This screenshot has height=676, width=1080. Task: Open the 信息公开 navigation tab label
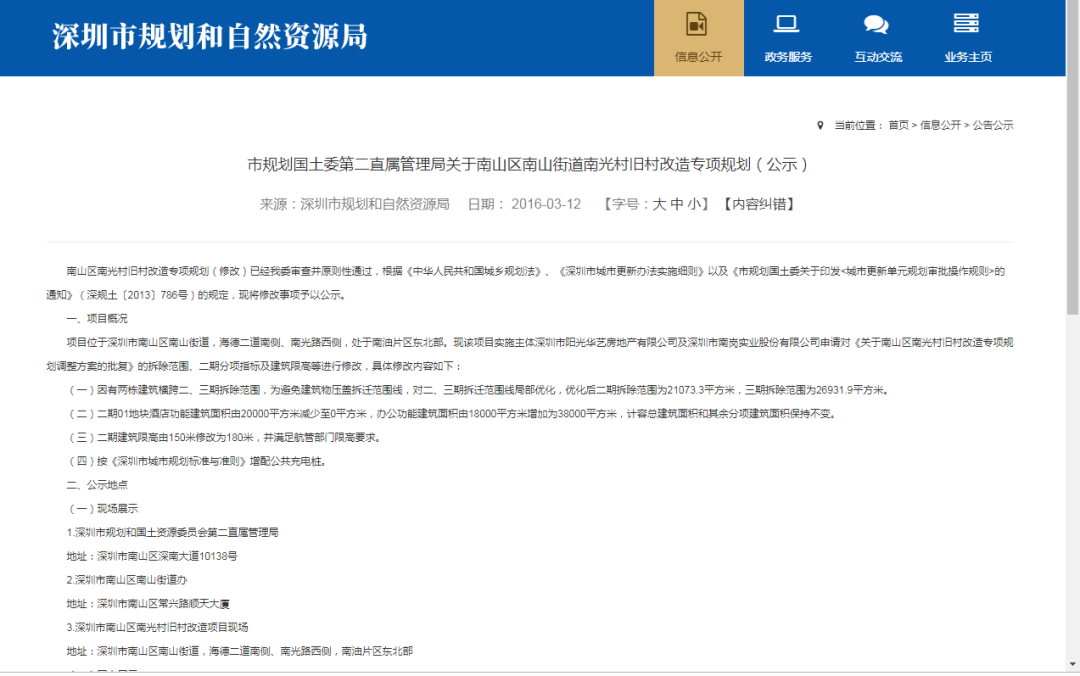tap(698, 57)
